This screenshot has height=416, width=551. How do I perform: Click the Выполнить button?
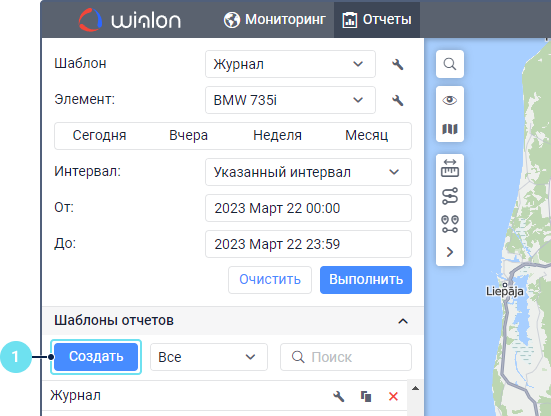click(x=366, y=280)
